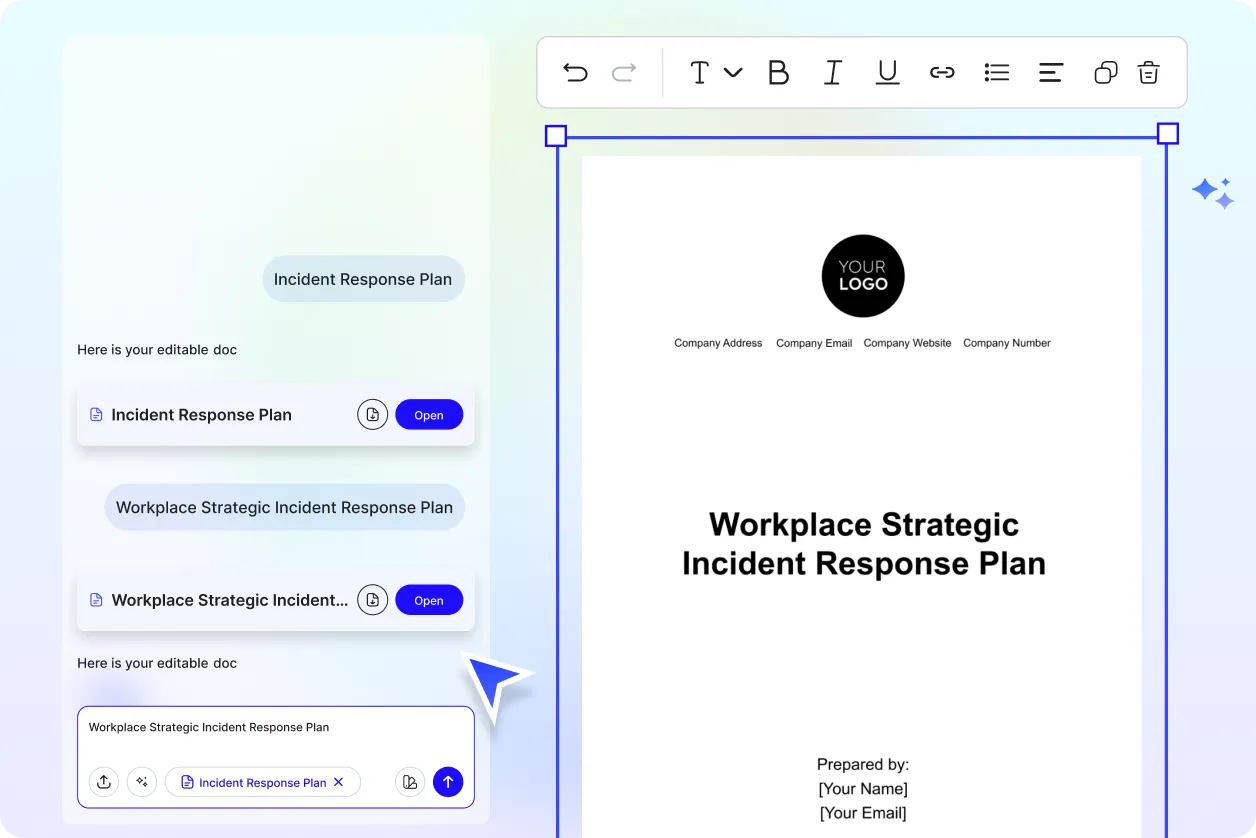
Task: Duplicate the selected element
Action: tap(1105, 72)
